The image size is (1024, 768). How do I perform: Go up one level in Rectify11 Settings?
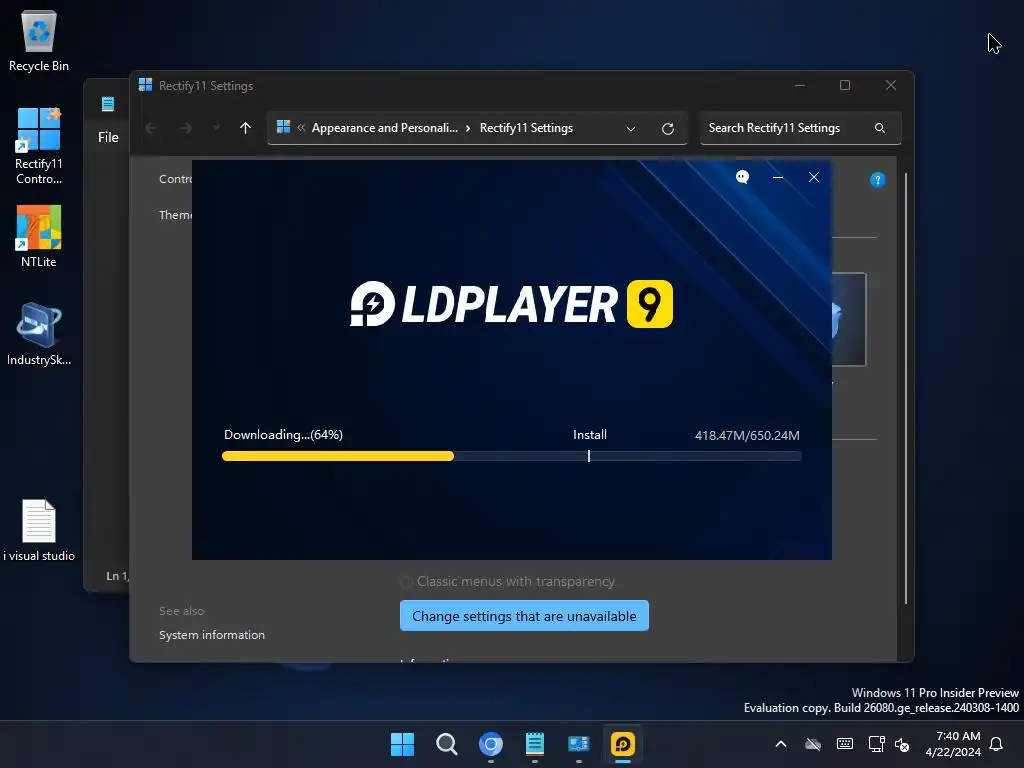point(245,128)
